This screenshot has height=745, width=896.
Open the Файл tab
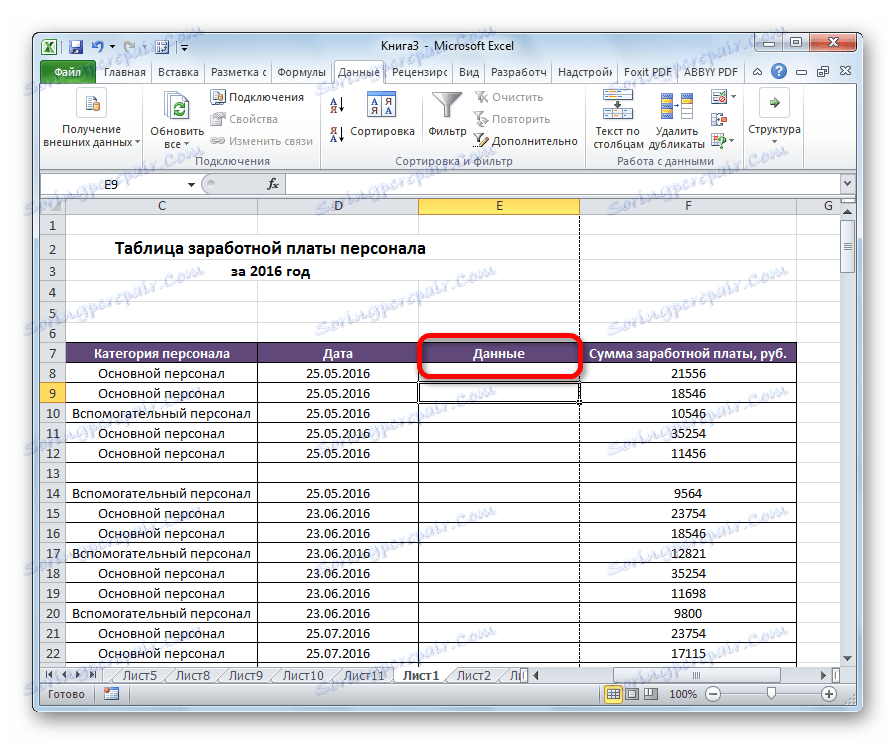(x=67, y=72)
